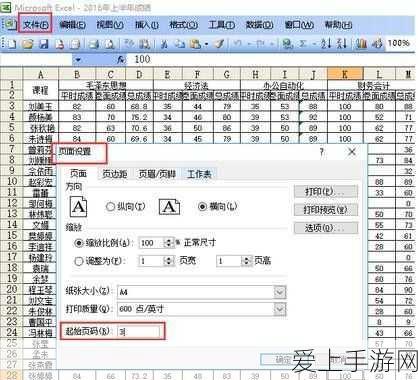Click the Paste clipboard icon
Viewport: 418px width, 380px height.
195,44
